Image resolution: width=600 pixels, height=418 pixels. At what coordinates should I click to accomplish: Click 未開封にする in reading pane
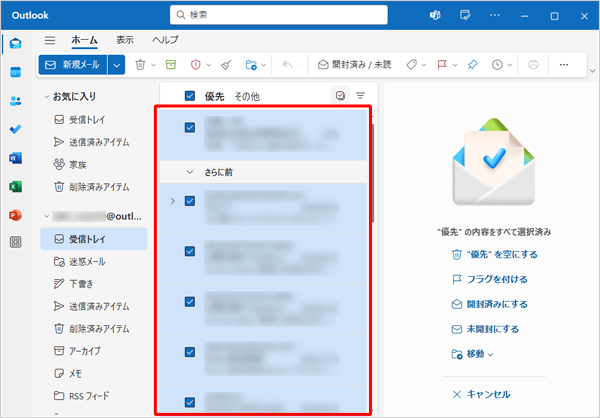486,329
